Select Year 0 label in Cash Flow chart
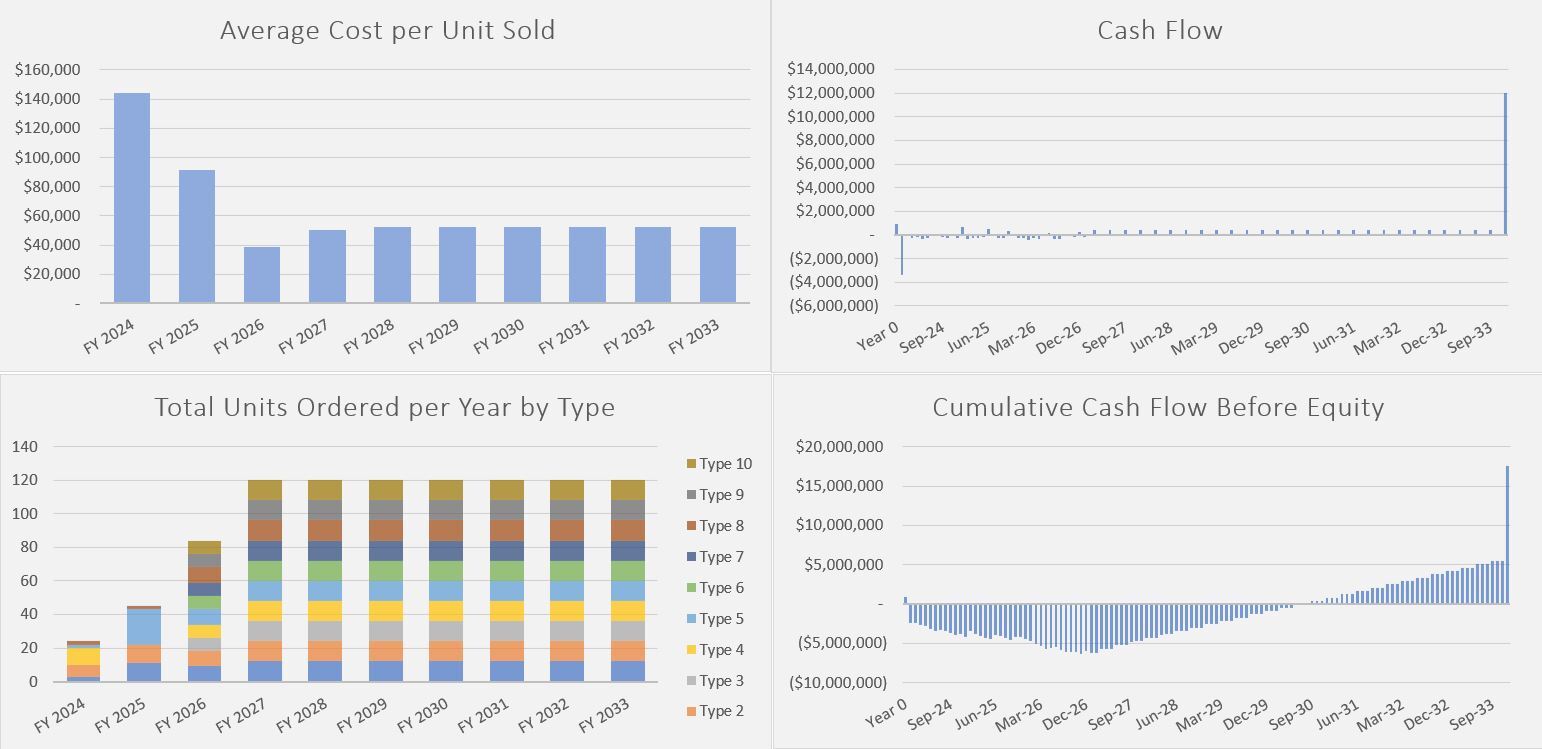The width and height of the screenshot is (1542, 749). click(878, 335)
